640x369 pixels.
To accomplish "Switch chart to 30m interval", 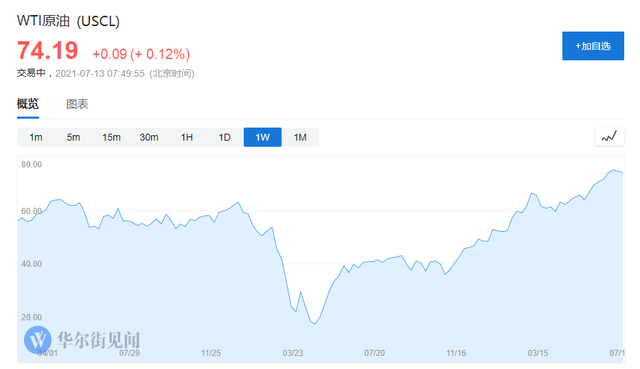I will (149, 137).
